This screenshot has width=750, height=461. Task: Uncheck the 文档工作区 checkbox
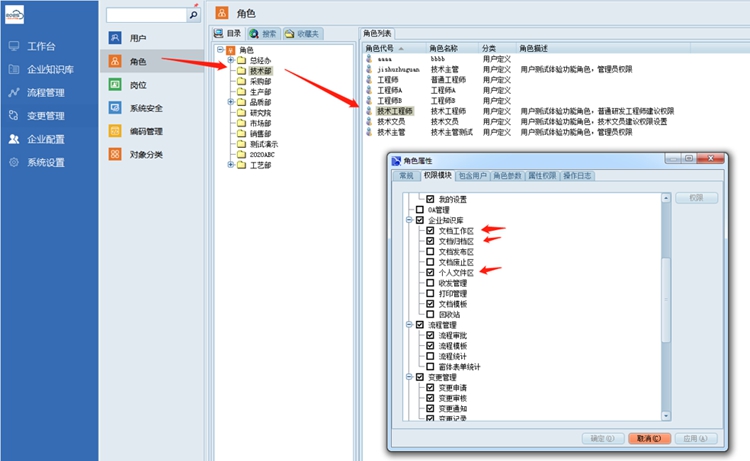[x=430, y=231]
